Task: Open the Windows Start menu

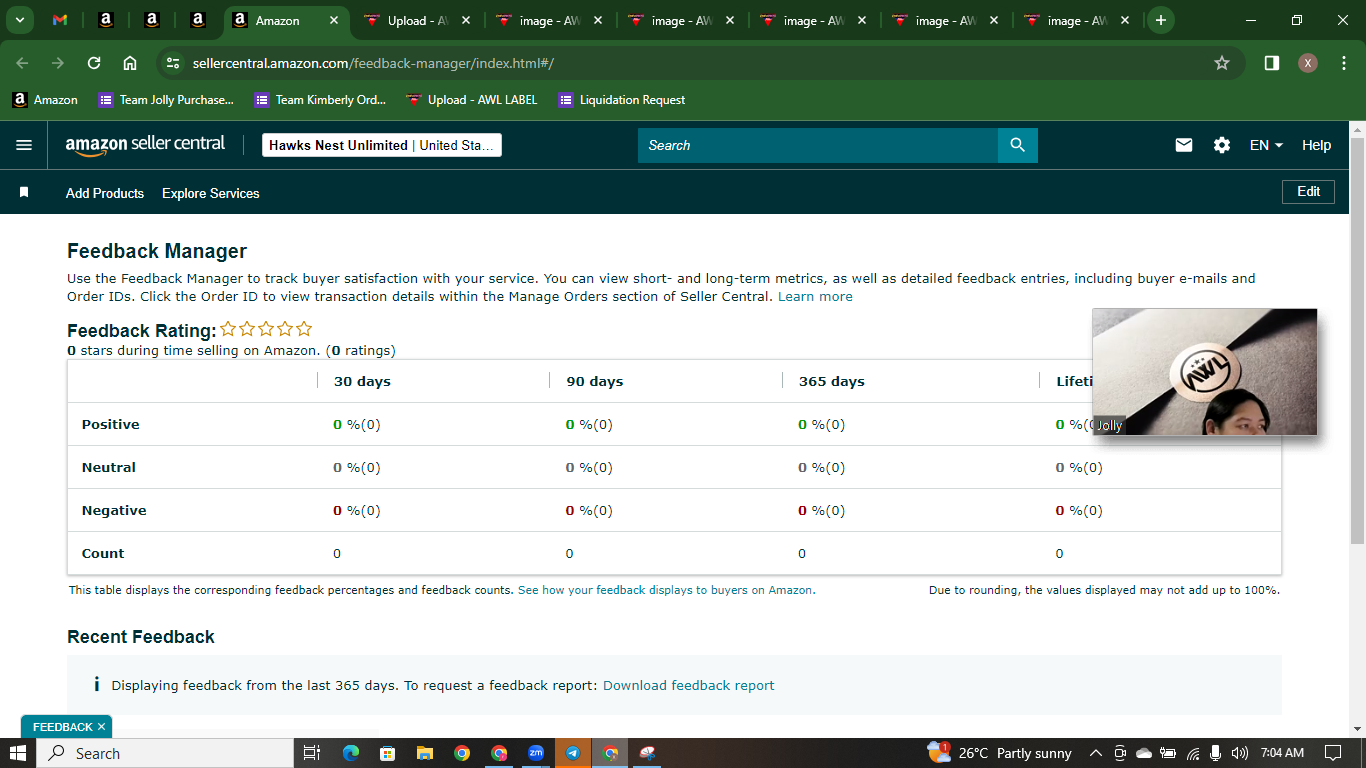Action: pyautogui.click(x=18, y=753)
